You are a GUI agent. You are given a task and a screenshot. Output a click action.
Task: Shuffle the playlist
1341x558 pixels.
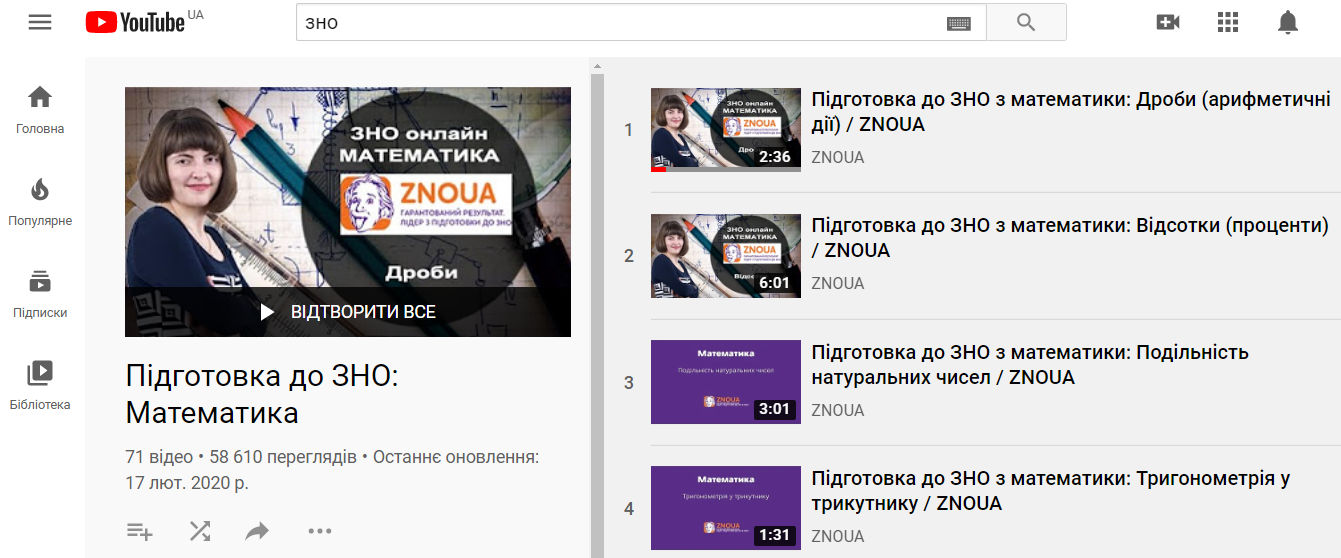[200, 531]
